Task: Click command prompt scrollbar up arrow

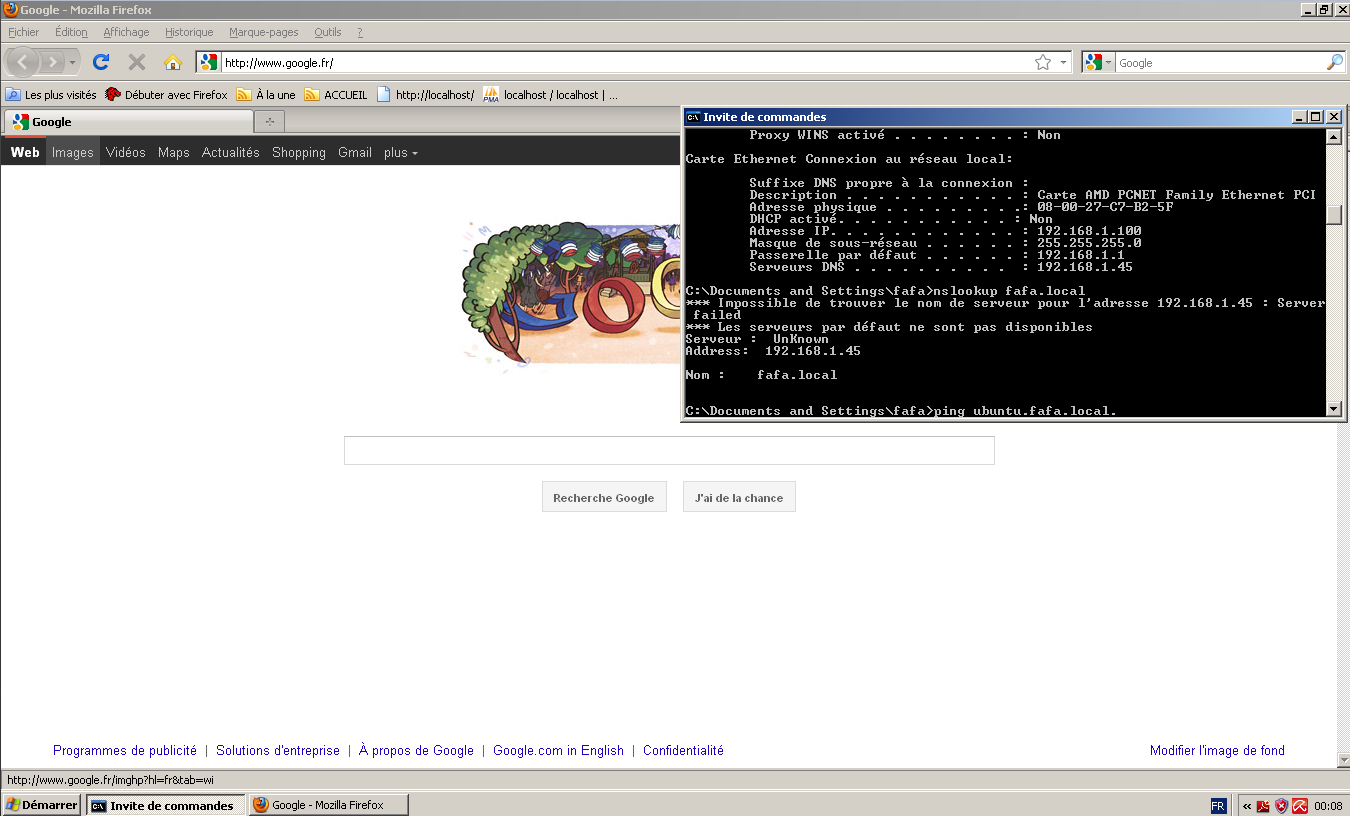Action: pos(1334,137)
